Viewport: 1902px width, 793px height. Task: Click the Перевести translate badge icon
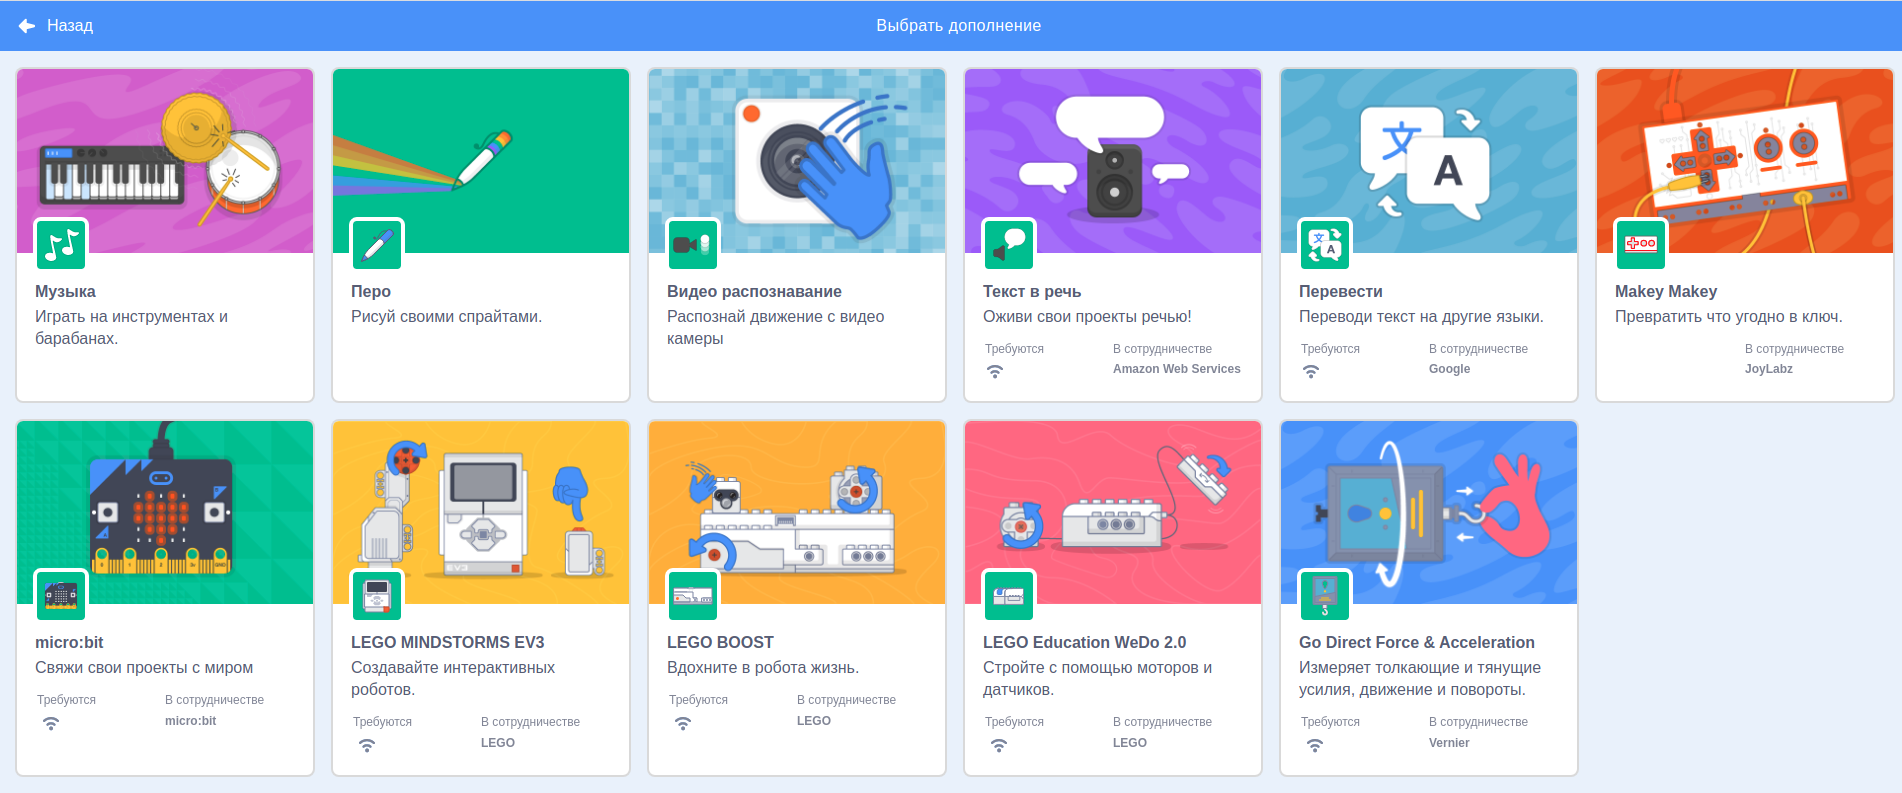click(1325, 244)
